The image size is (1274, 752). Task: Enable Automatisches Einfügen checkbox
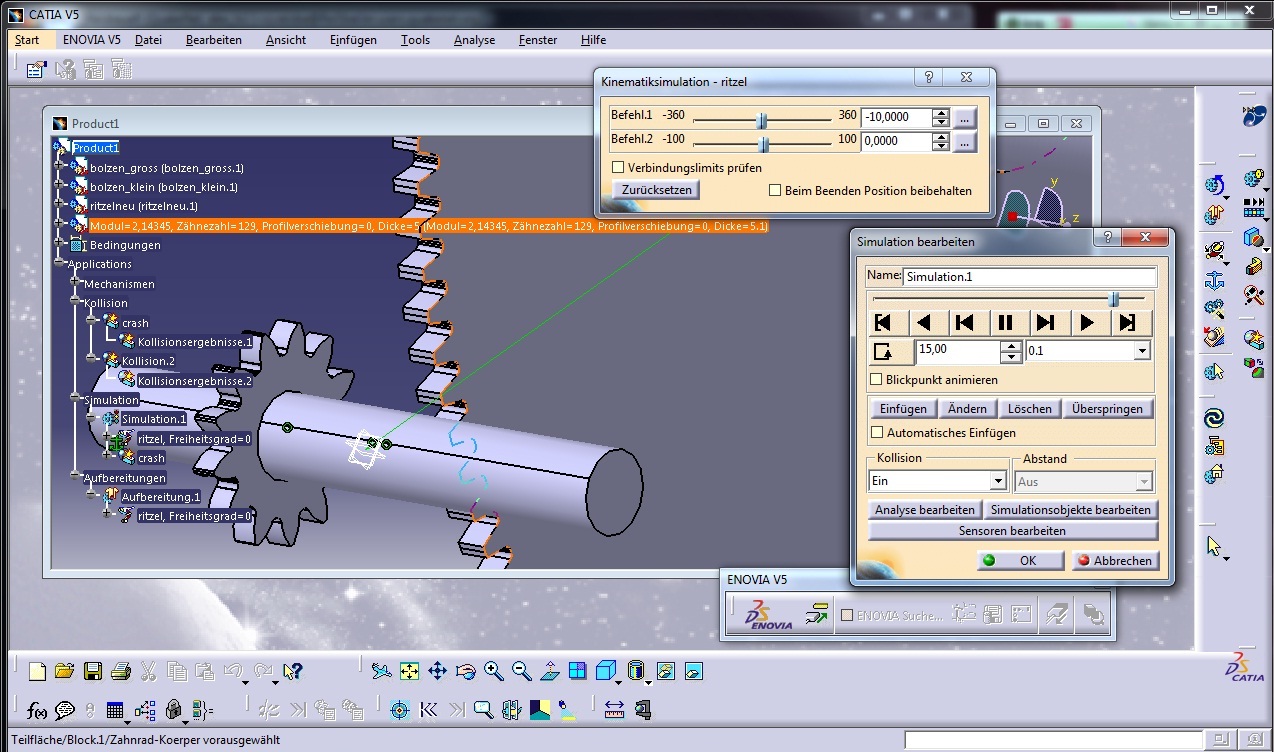click(x=876, y=433)
